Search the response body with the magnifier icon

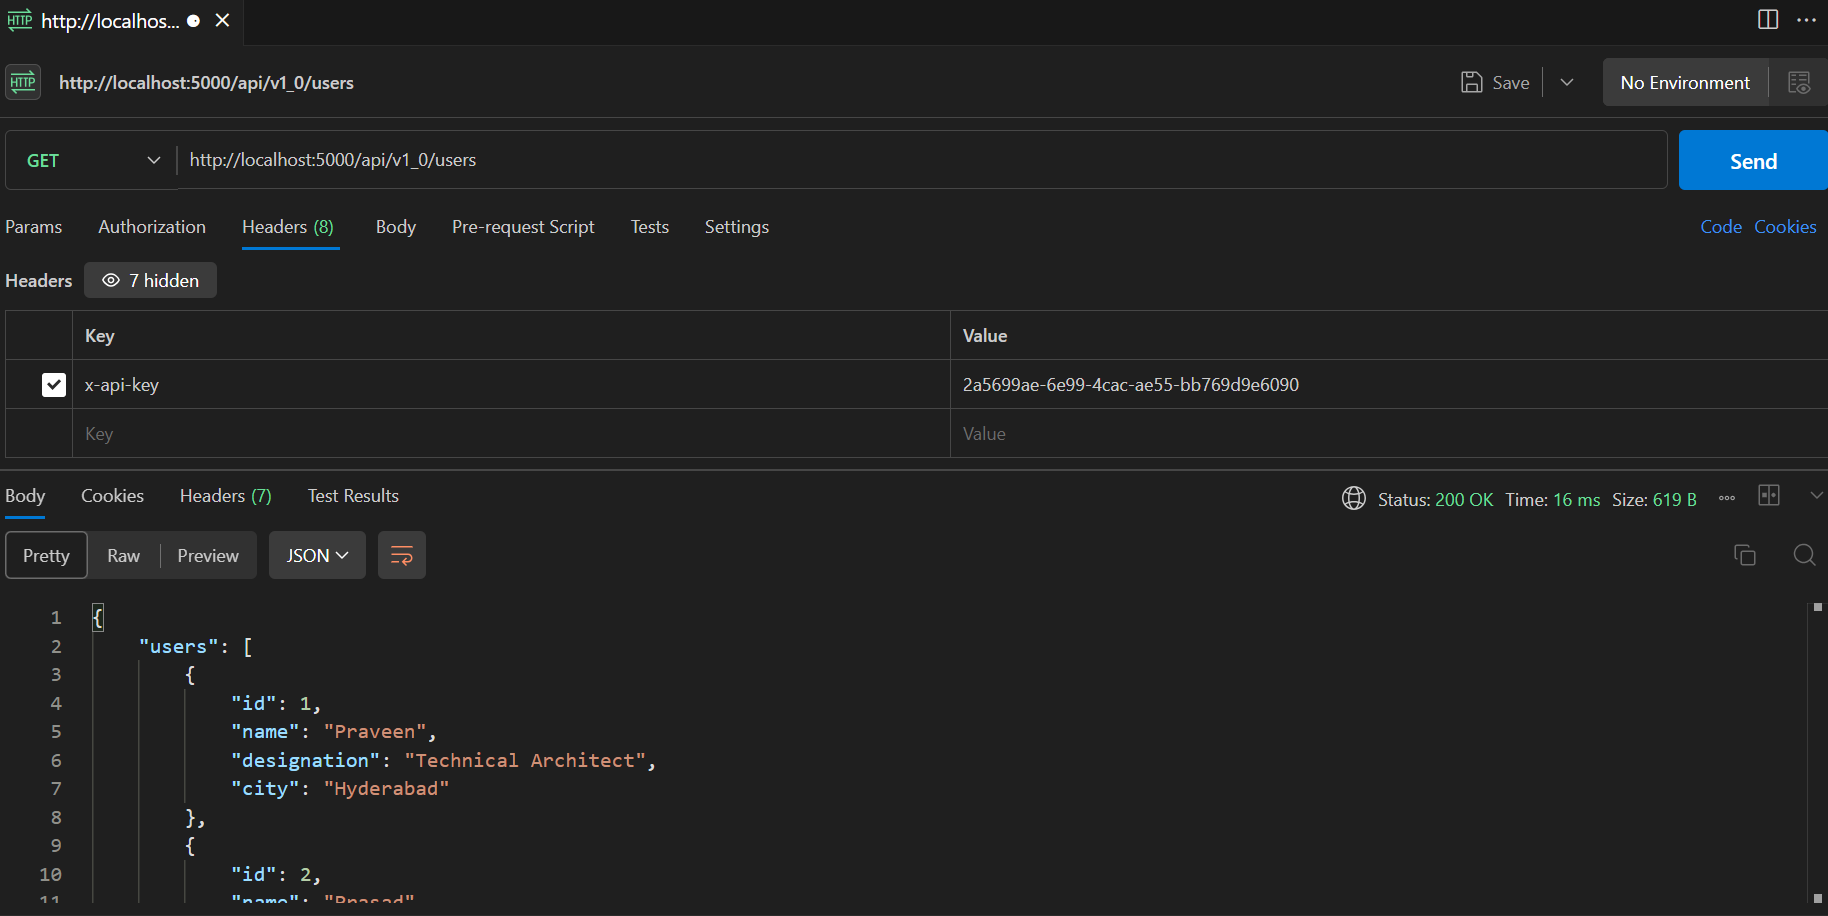[x=1804, y=555]
